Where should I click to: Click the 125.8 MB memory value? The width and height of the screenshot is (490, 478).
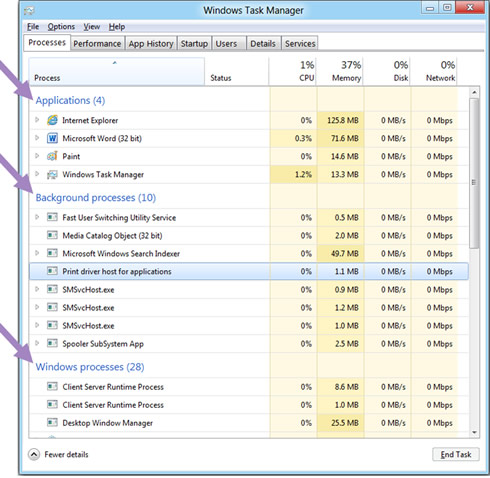[x=343, y=120]
